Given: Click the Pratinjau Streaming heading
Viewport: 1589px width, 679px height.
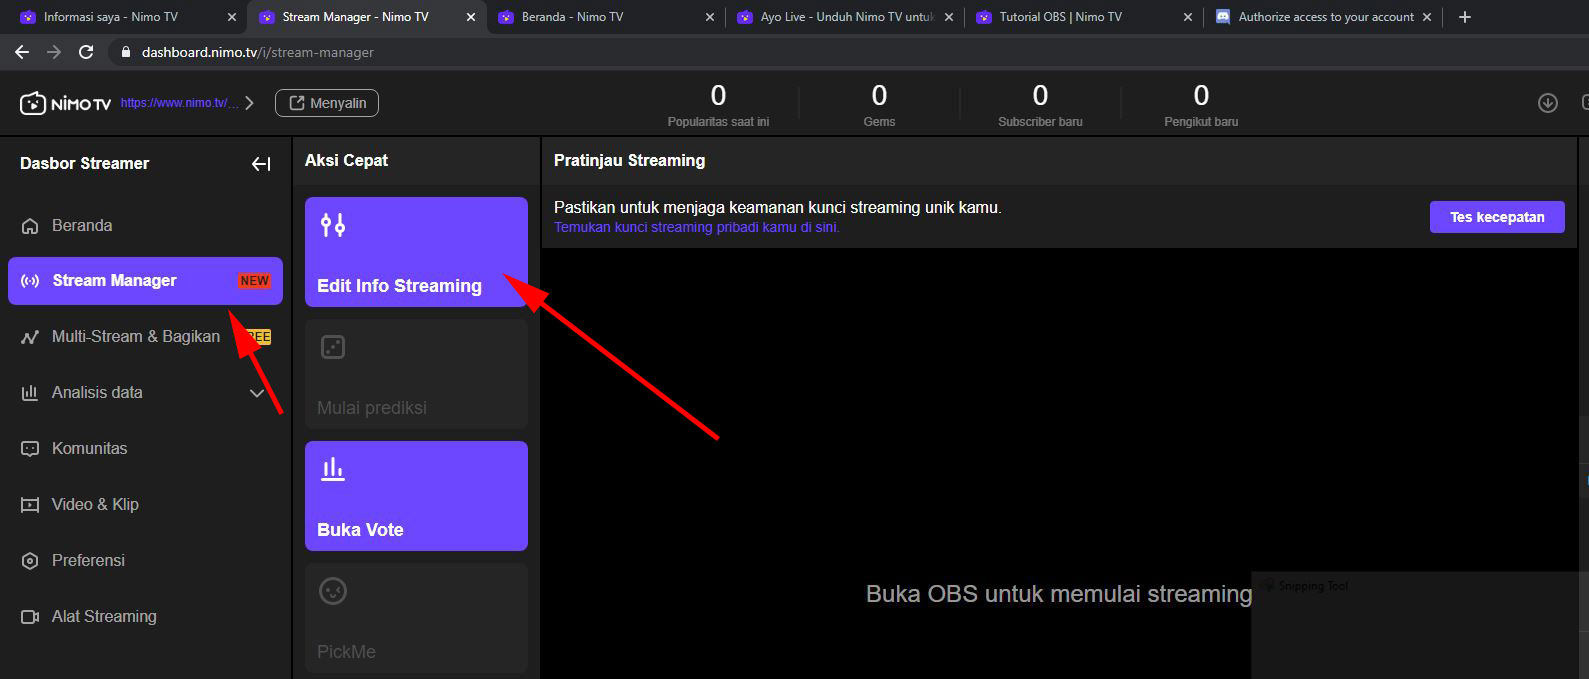Looking at the screenshot, I should [629, 161].
